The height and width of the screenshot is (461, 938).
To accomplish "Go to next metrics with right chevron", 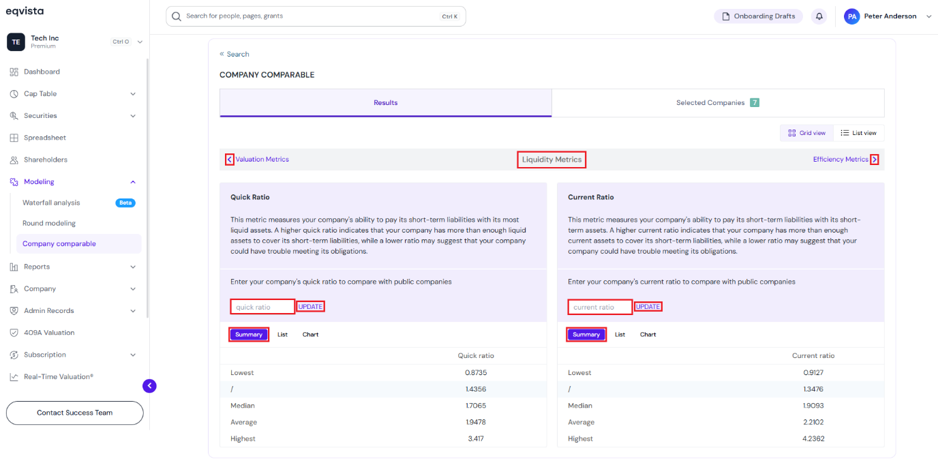I will tap(875, 160).
